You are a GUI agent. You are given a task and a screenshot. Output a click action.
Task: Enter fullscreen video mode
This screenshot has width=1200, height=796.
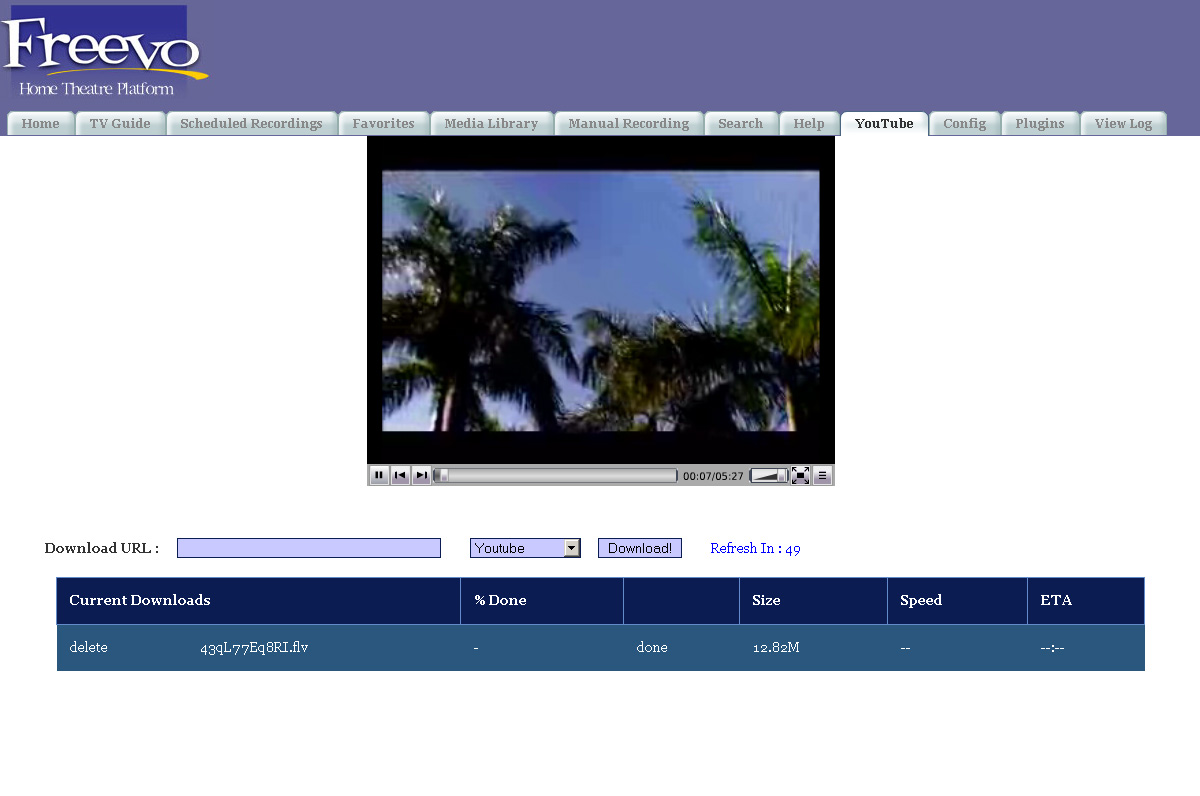(x=800, y=476)
